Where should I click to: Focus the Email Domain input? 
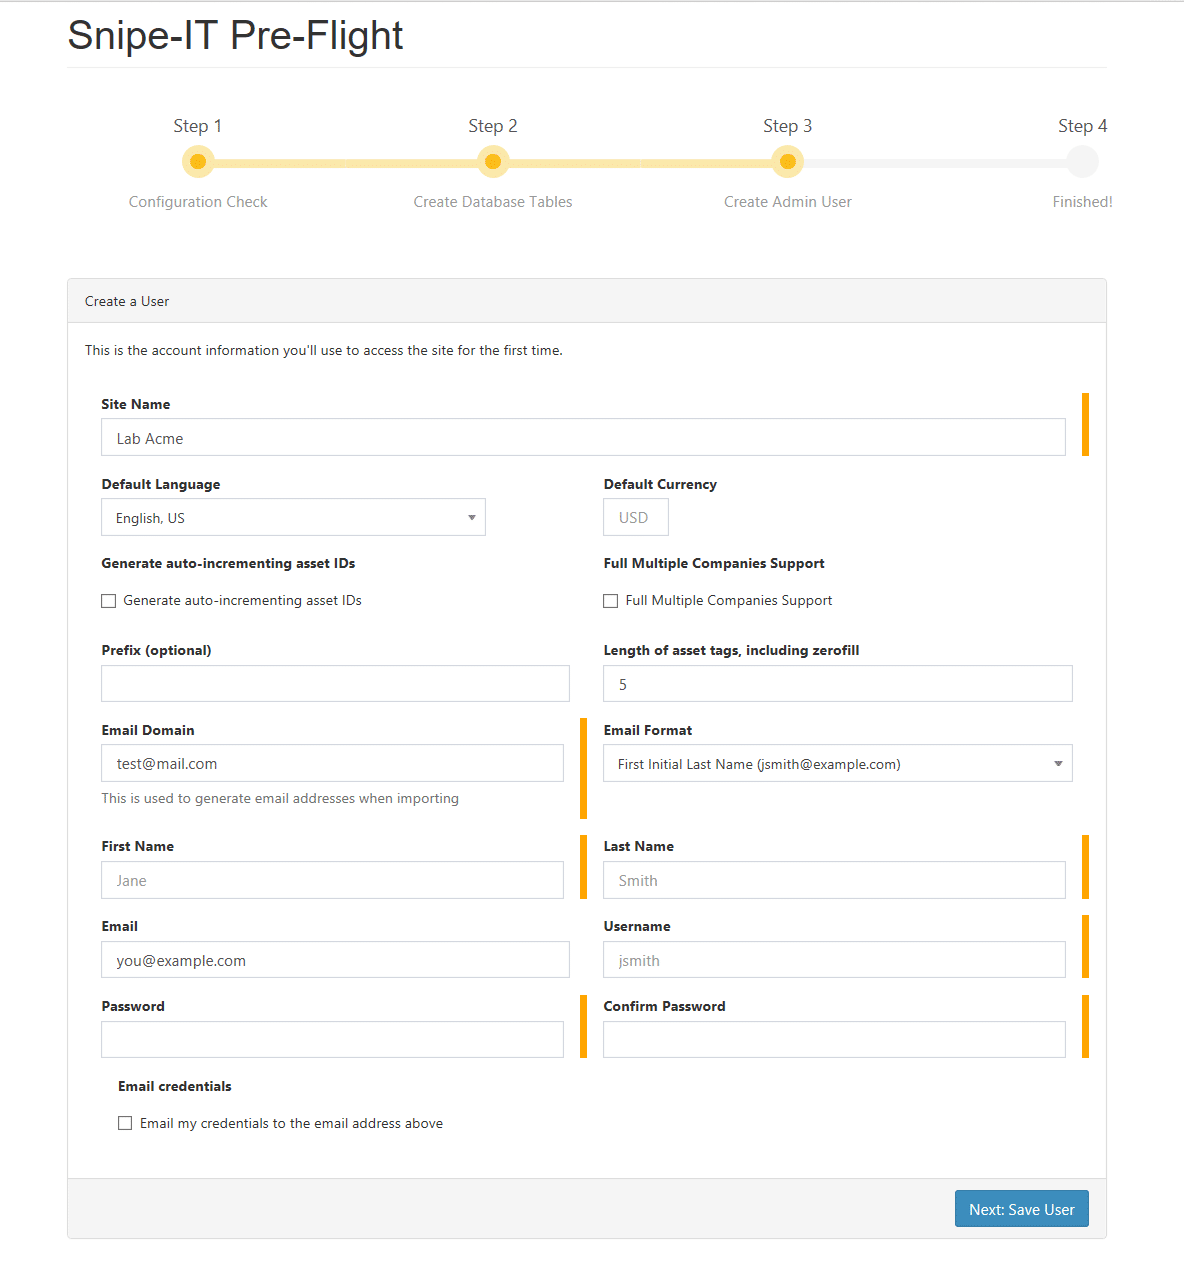[332, 763]
